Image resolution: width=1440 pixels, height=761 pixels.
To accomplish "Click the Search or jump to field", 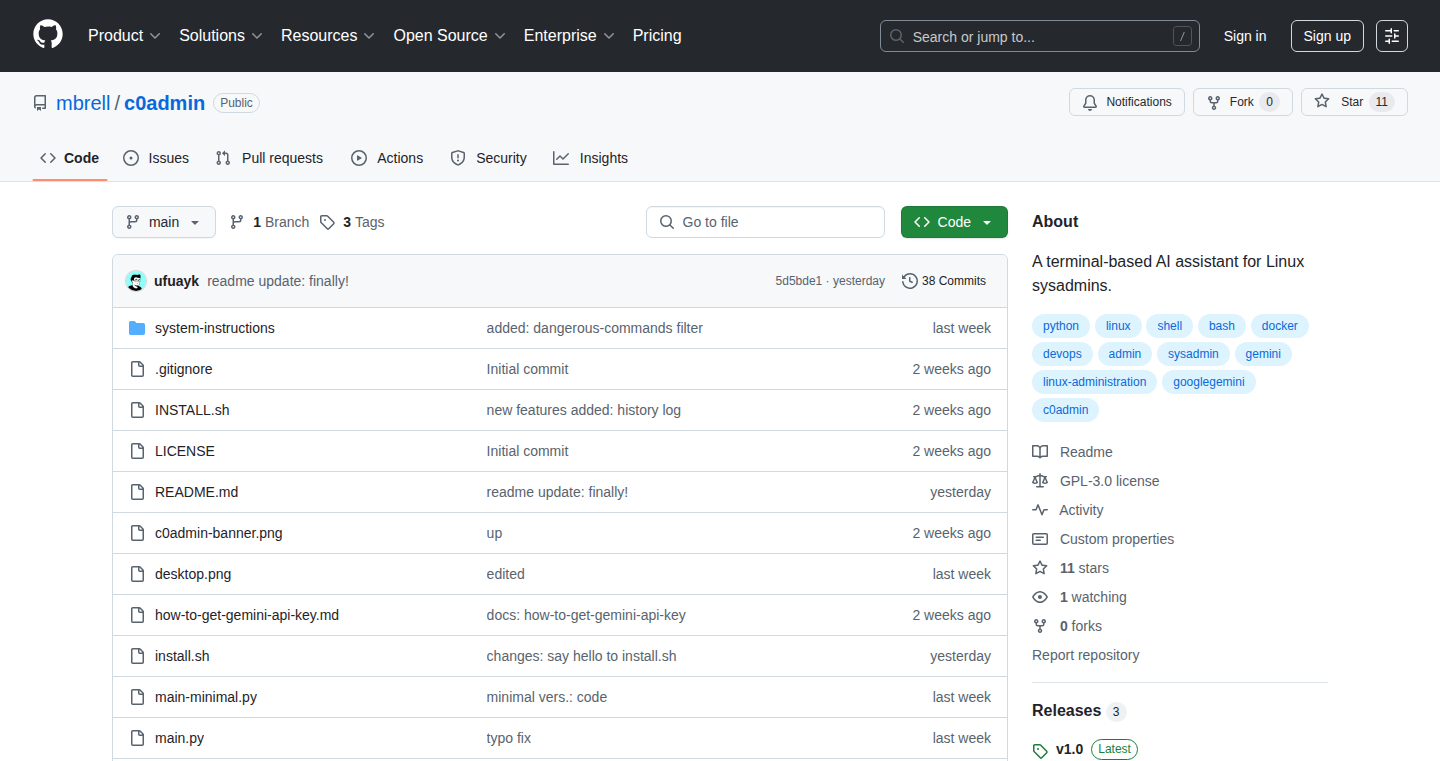I will [x=1040, y=36].
